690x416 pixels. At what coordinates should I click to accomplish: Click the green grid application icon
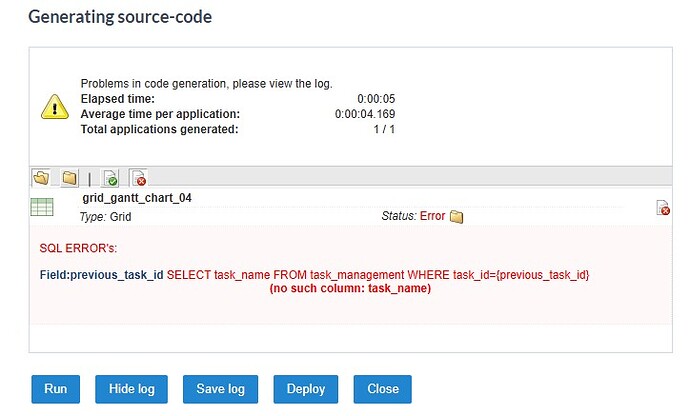coord(42,207)
